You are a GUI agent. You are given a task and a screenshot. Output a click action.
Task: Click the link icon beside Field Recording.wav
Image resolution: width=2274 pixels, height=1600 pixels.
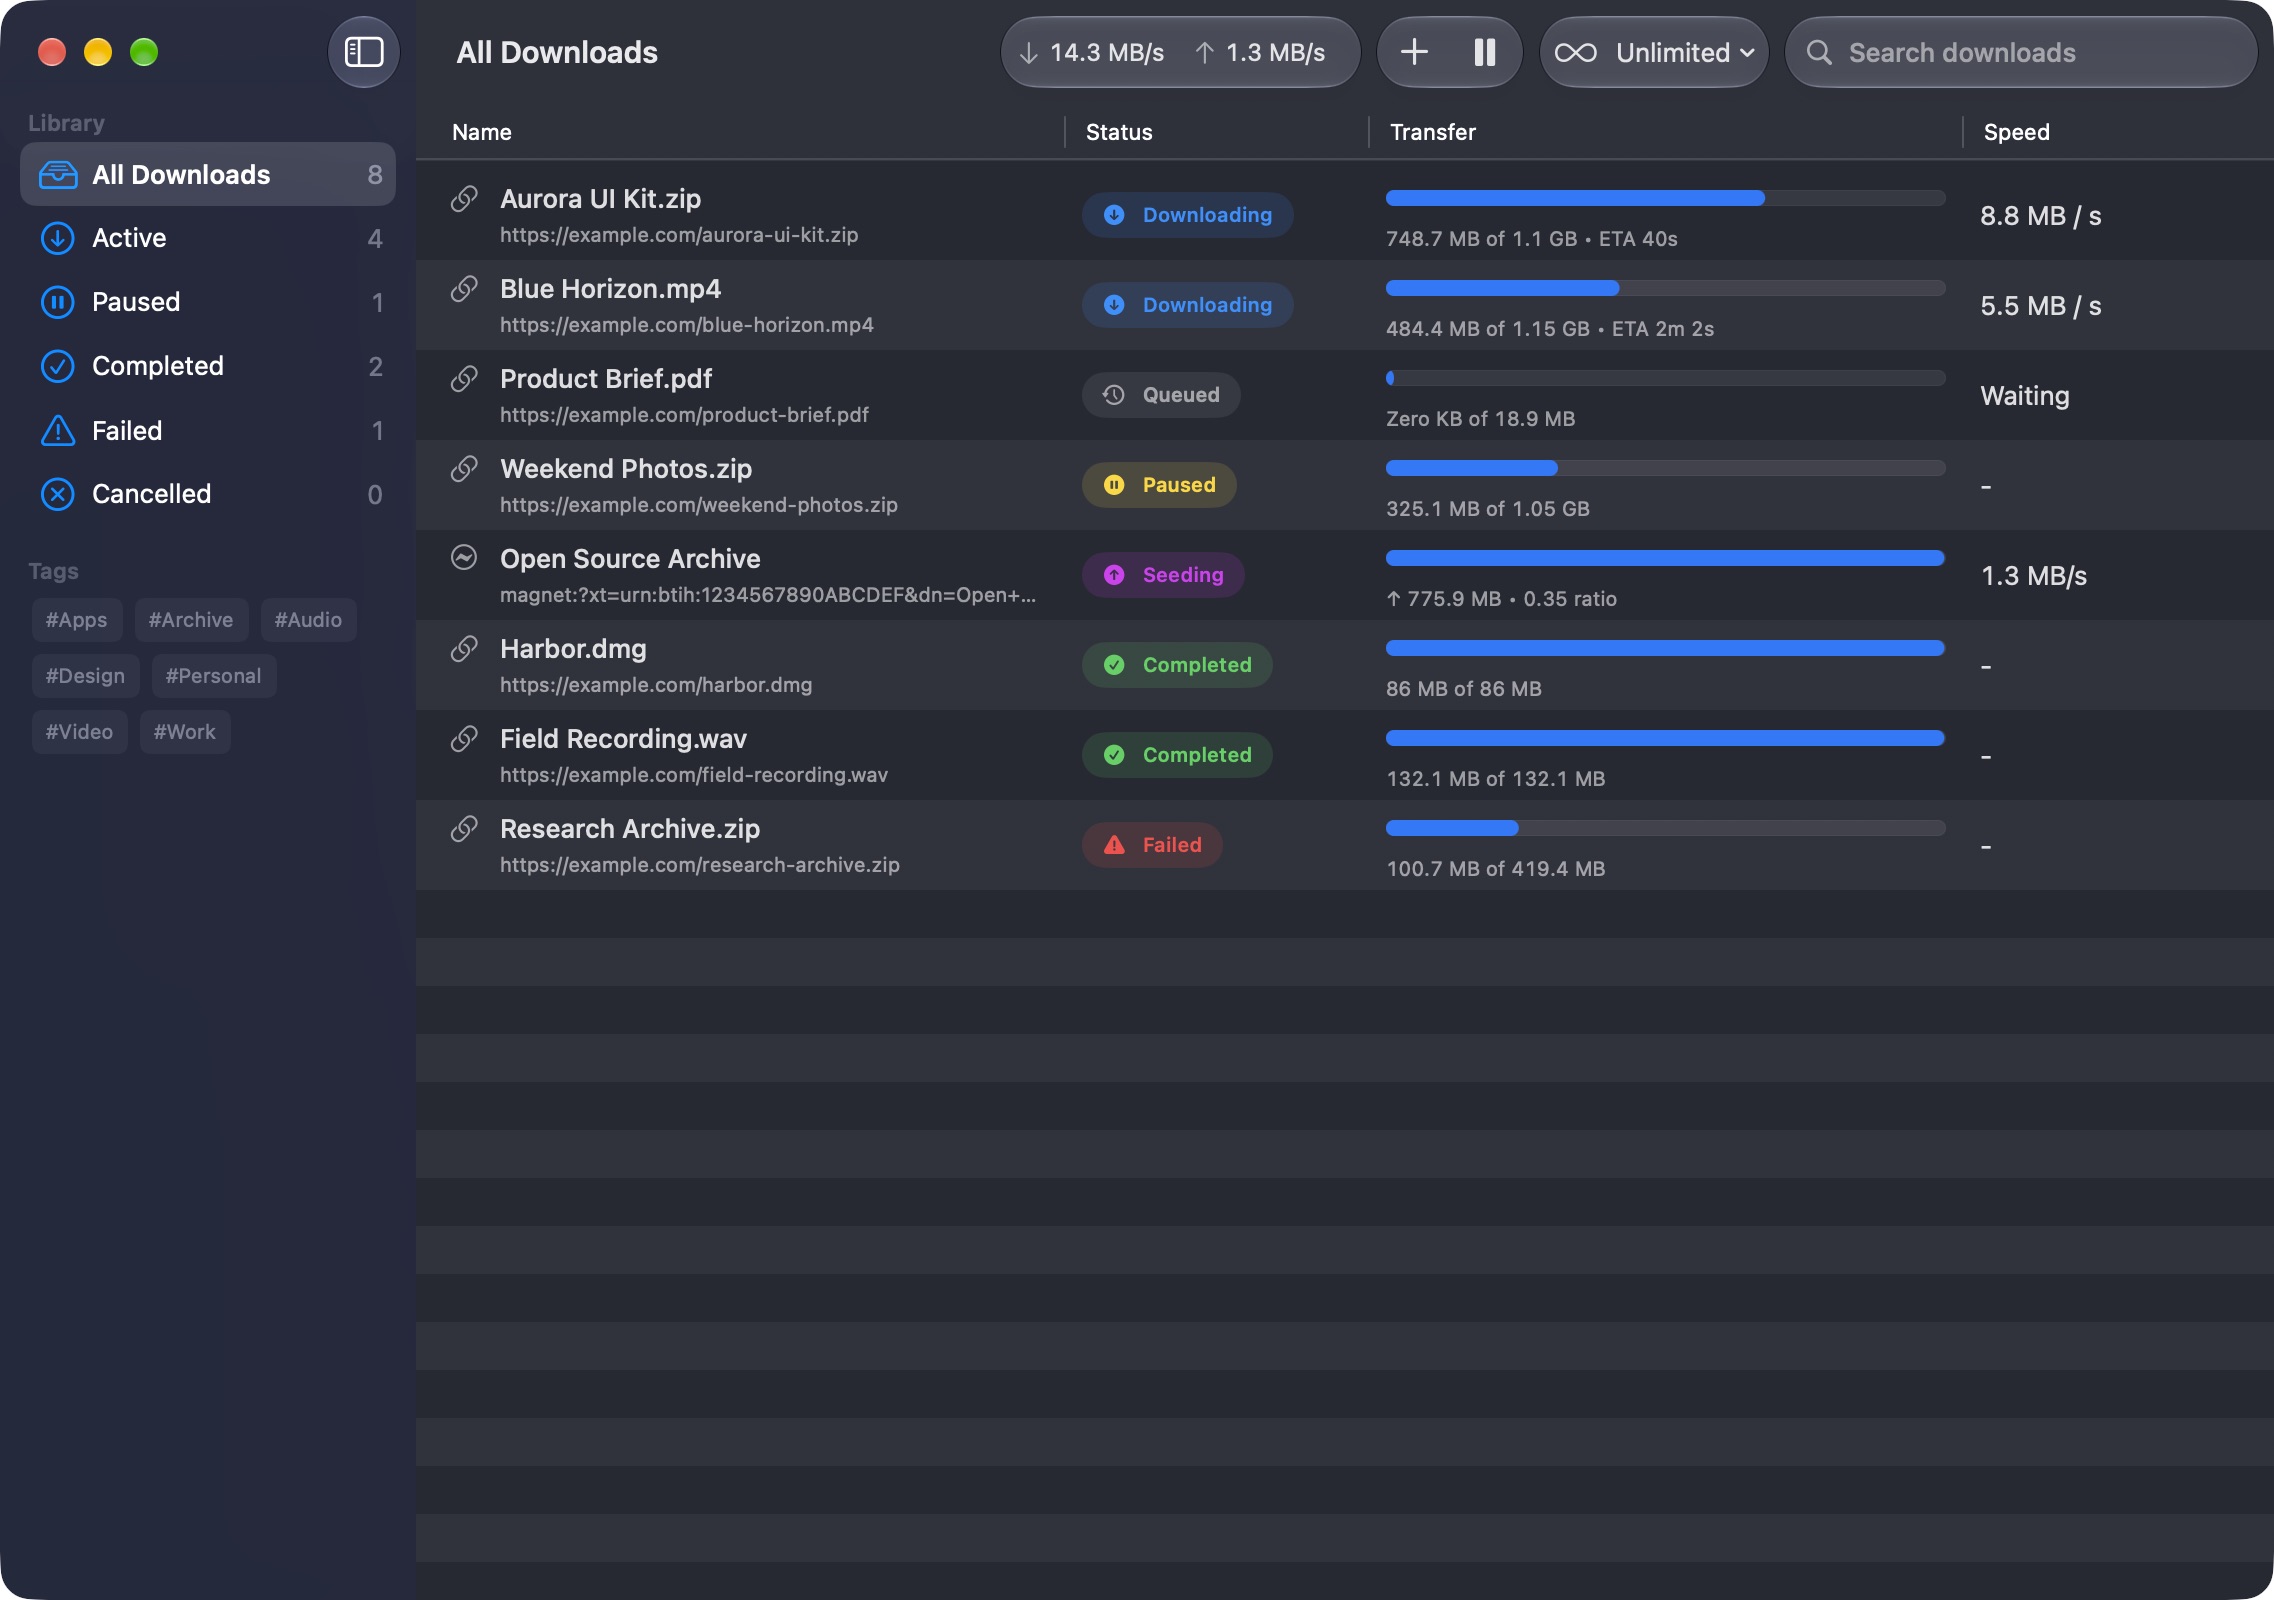point(464,738)
